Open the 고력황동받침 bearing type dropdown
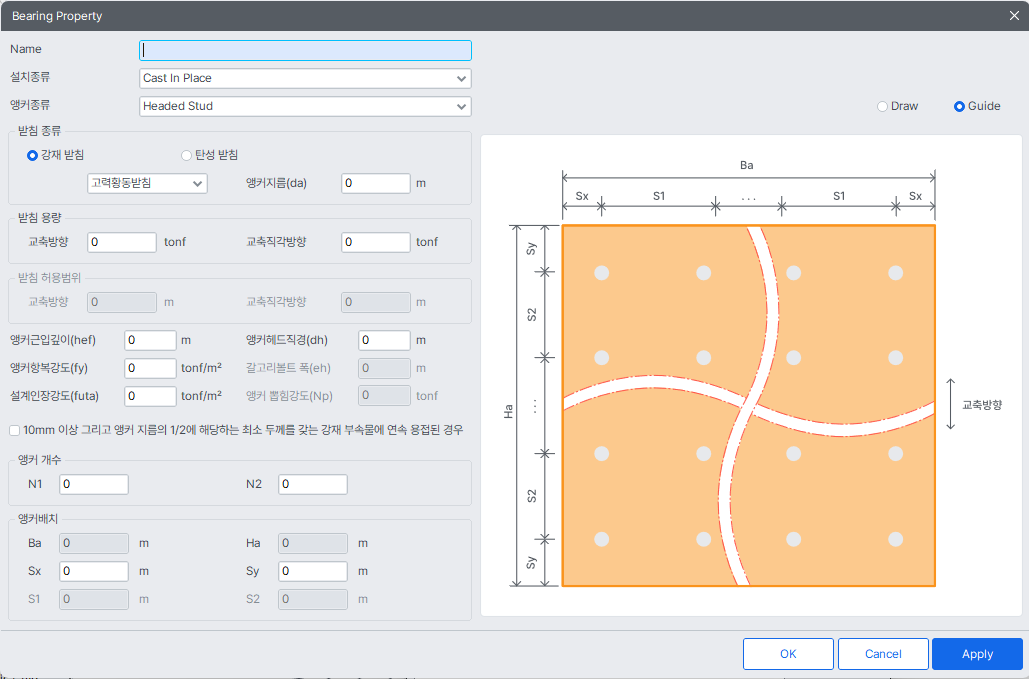1029x679 pixels. (147, 183)
